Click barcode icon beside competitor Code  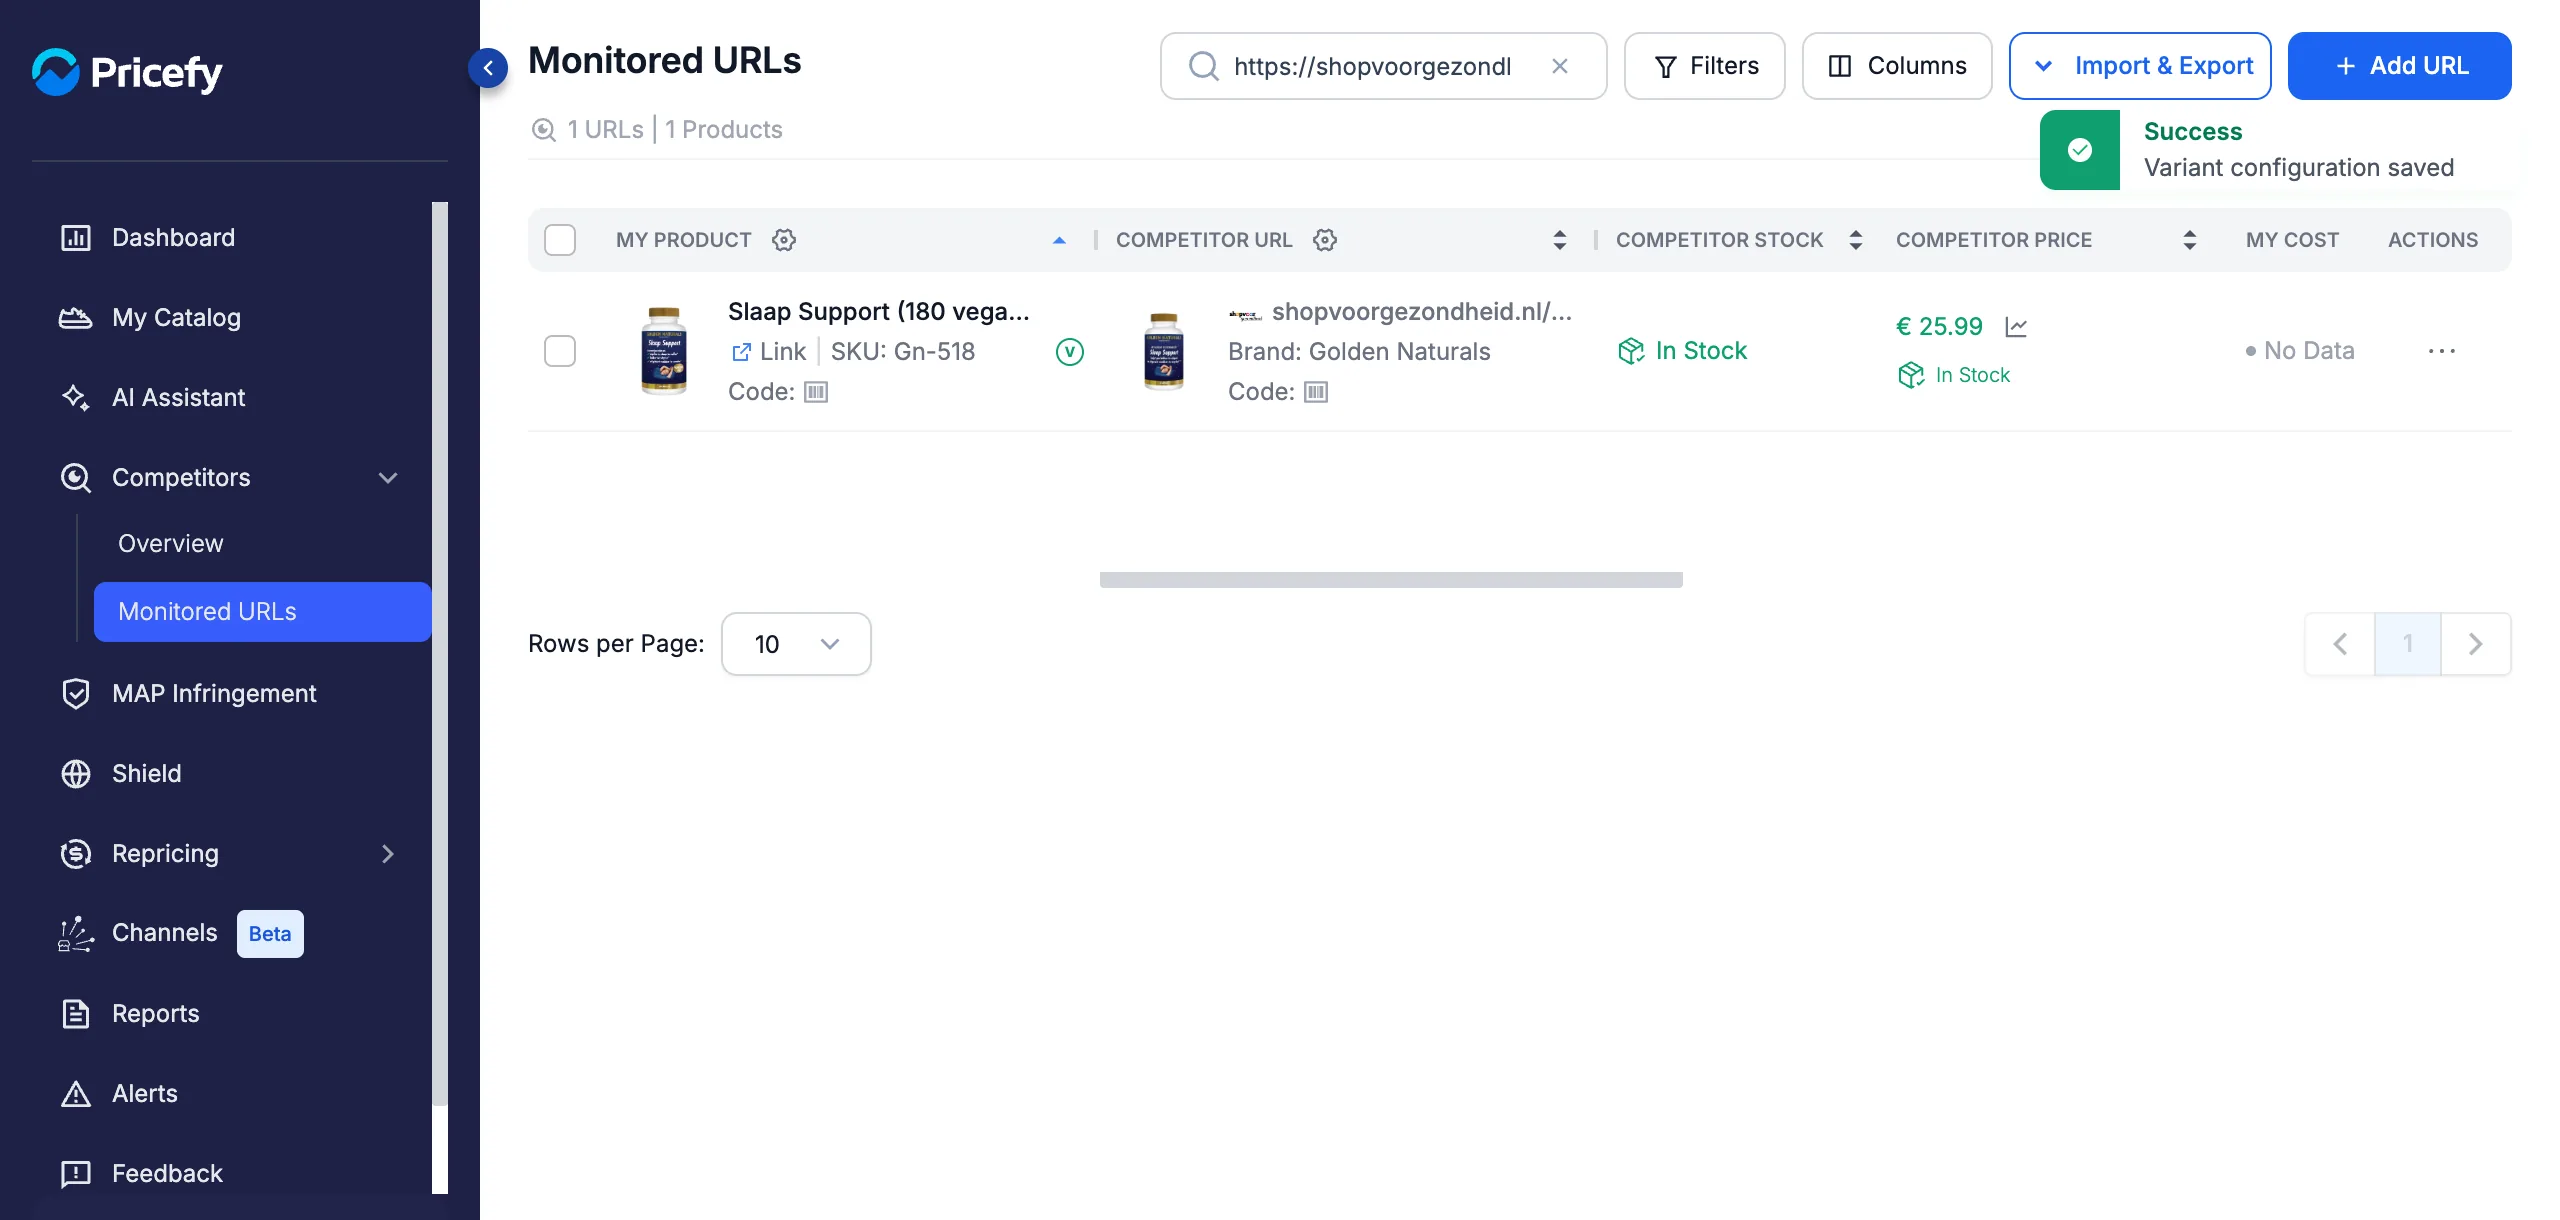coord(1316,392)
